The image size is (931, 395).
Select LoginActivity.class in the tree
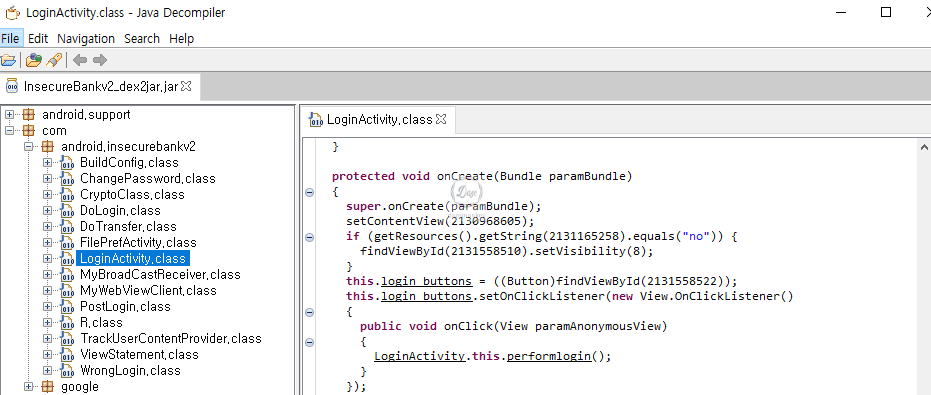pyautogui.click(x=133, y=259)
